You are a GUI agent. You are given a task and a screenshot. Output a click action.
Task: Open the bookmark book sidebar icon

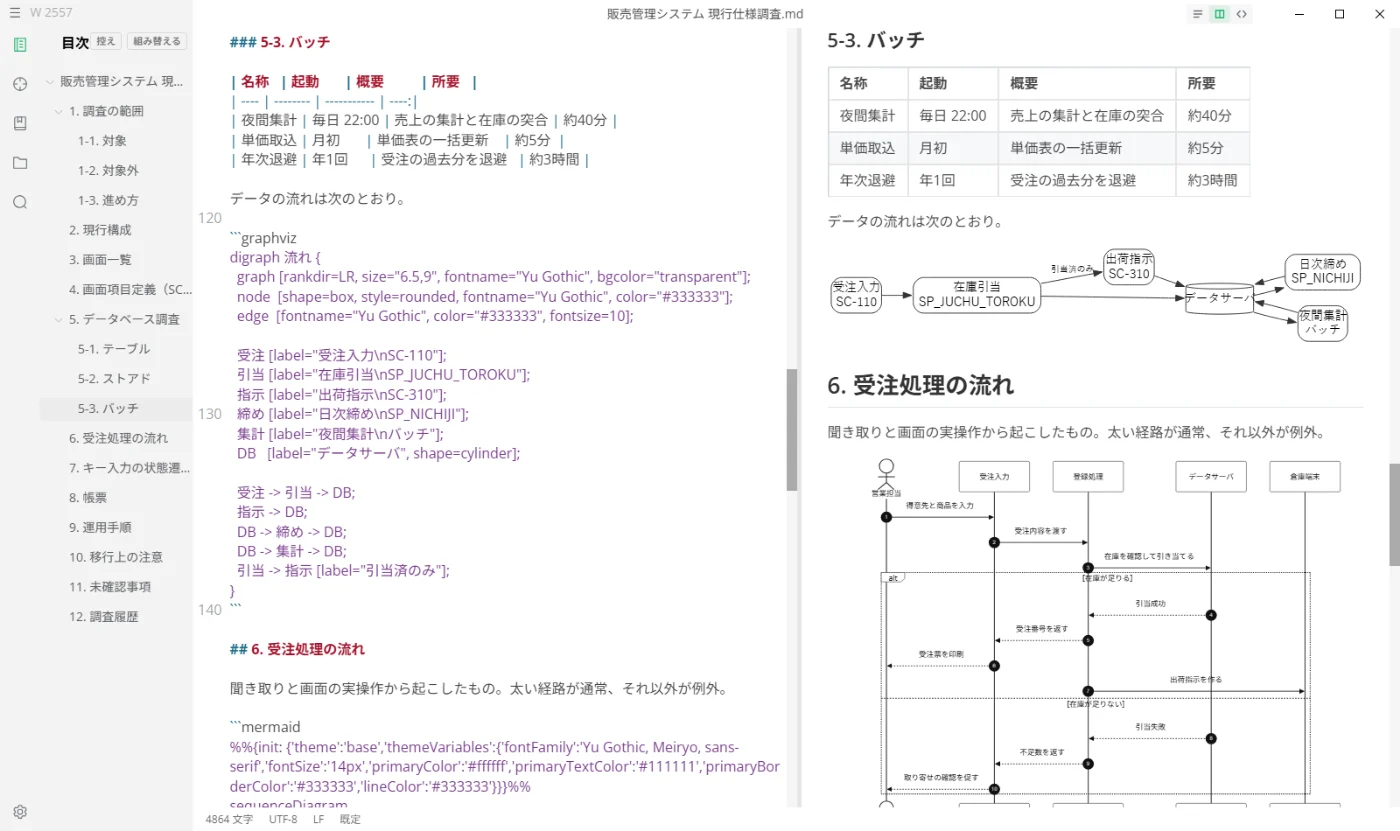[x=20, y=123]
